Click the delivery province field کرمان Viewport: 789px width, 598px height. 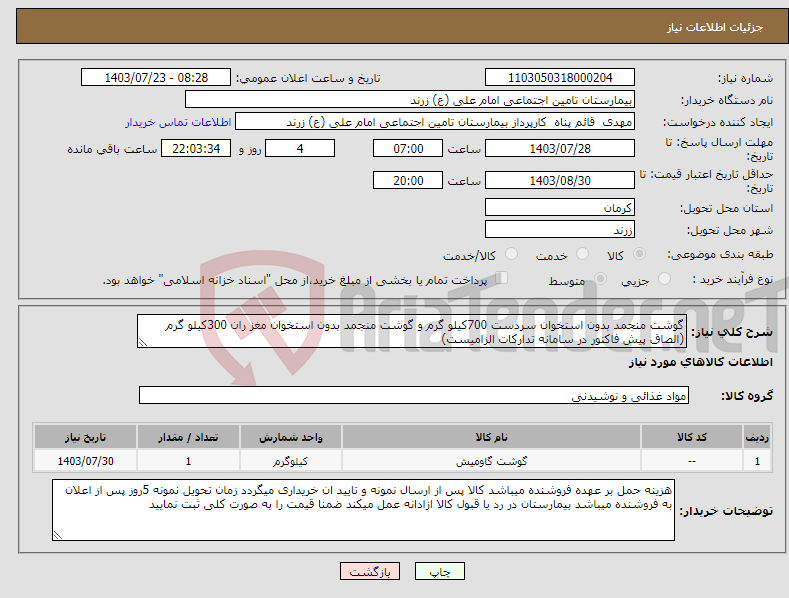click(x=560, y=207)
